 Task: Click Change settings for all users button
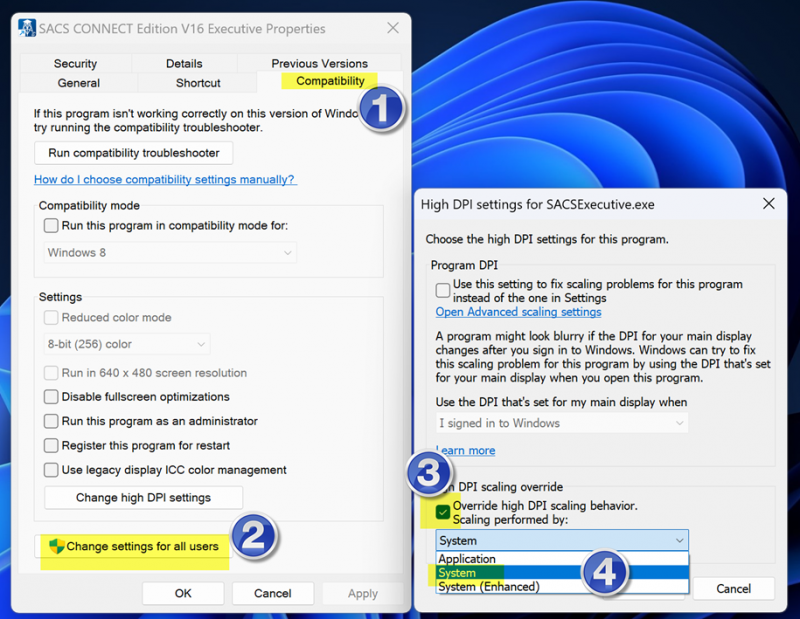pyautogui.click(x=133, y=546)
